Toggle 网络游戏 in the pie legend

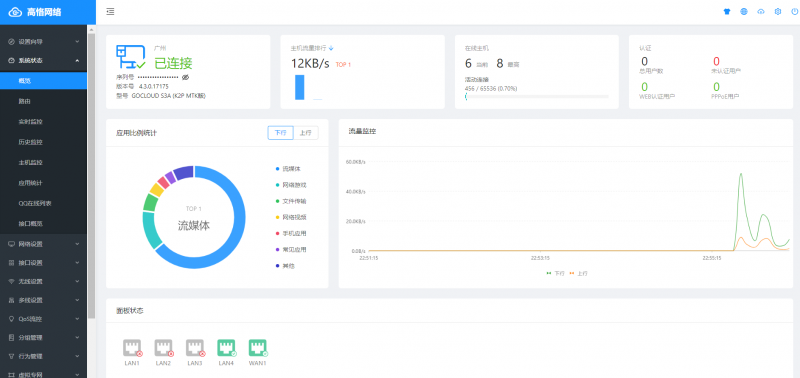pyautogui.click(x=291, y=185)
